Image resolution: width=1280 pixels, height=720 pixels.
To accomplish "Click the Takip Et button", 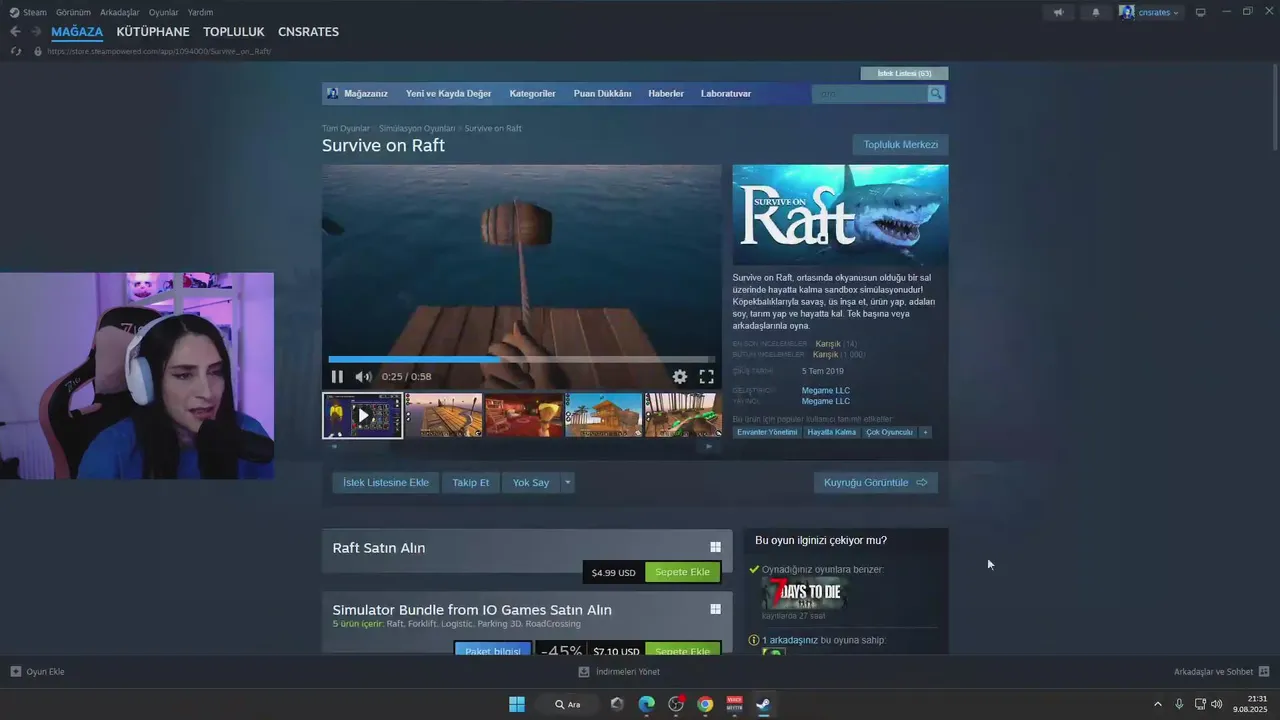I will [x=470, y=482].
